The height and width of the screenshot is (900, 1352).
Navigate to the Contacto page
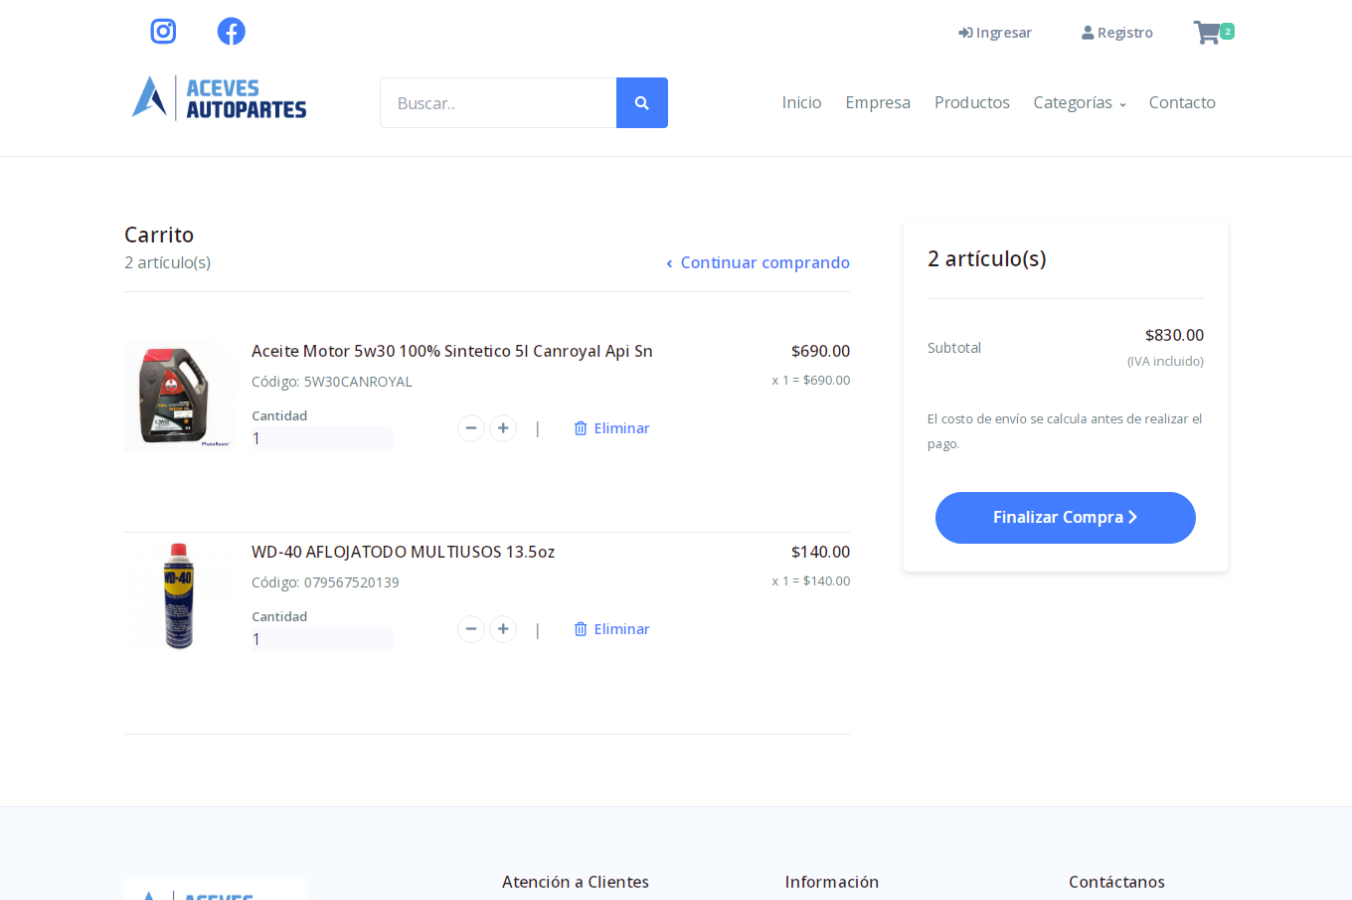click(x=1181, y=102)
